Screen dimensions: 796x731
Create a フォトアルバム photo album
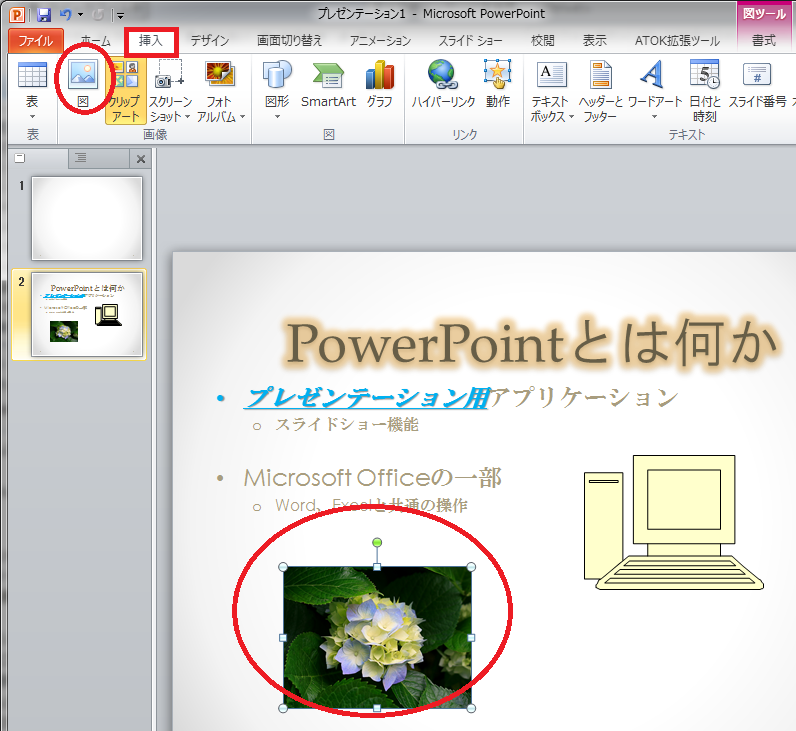click(x=220, y=75)
